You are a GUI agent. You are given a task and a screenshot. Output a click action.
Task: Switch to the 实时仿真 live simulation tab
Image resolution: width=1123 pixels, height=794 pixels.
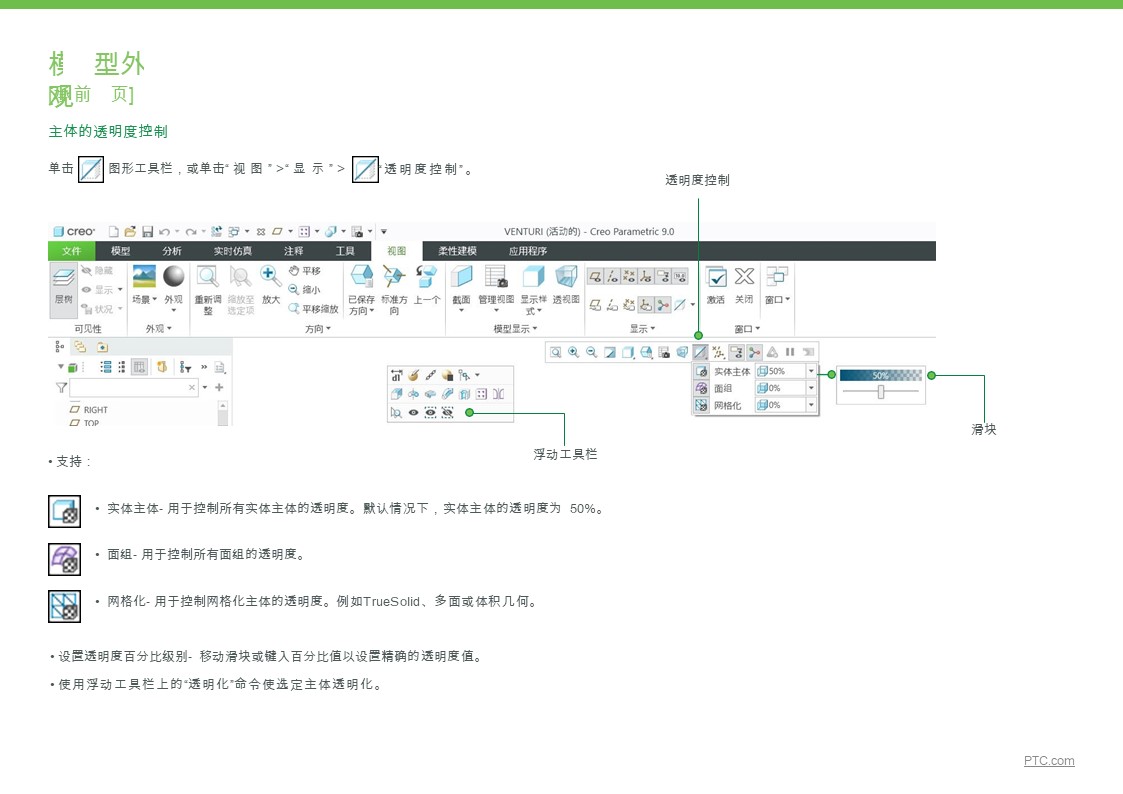point(233,251)
